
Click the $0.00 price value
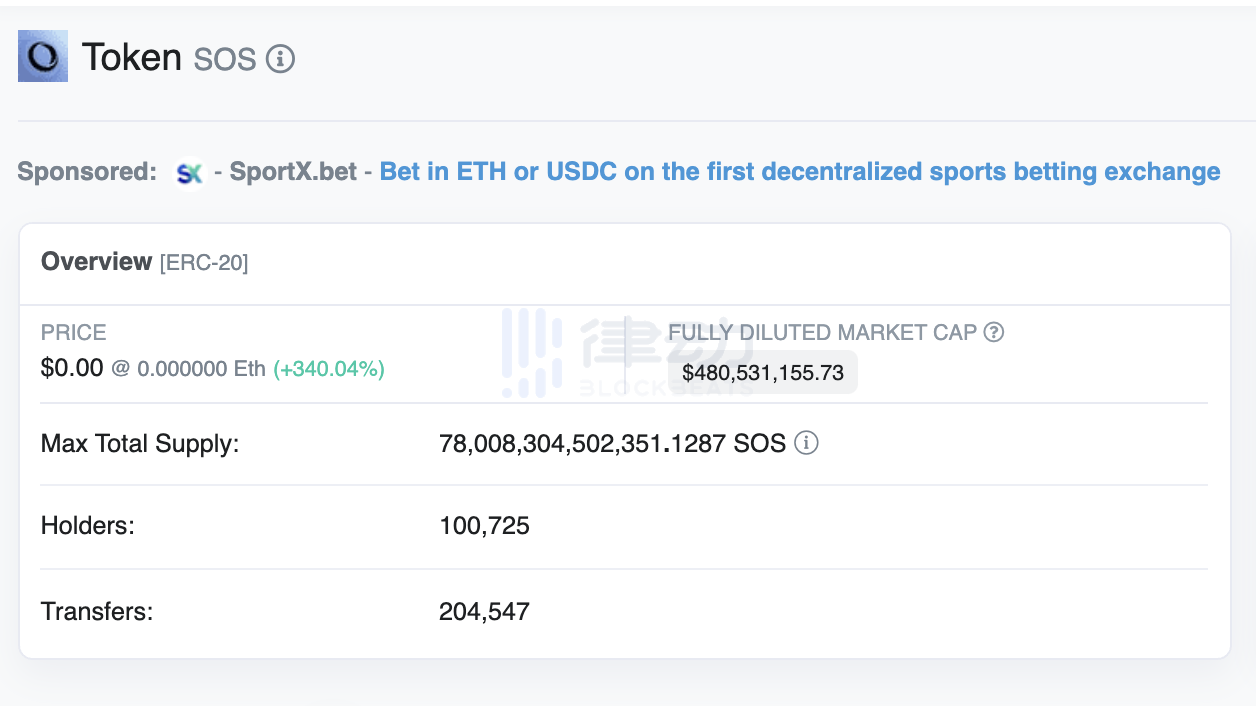72,368
